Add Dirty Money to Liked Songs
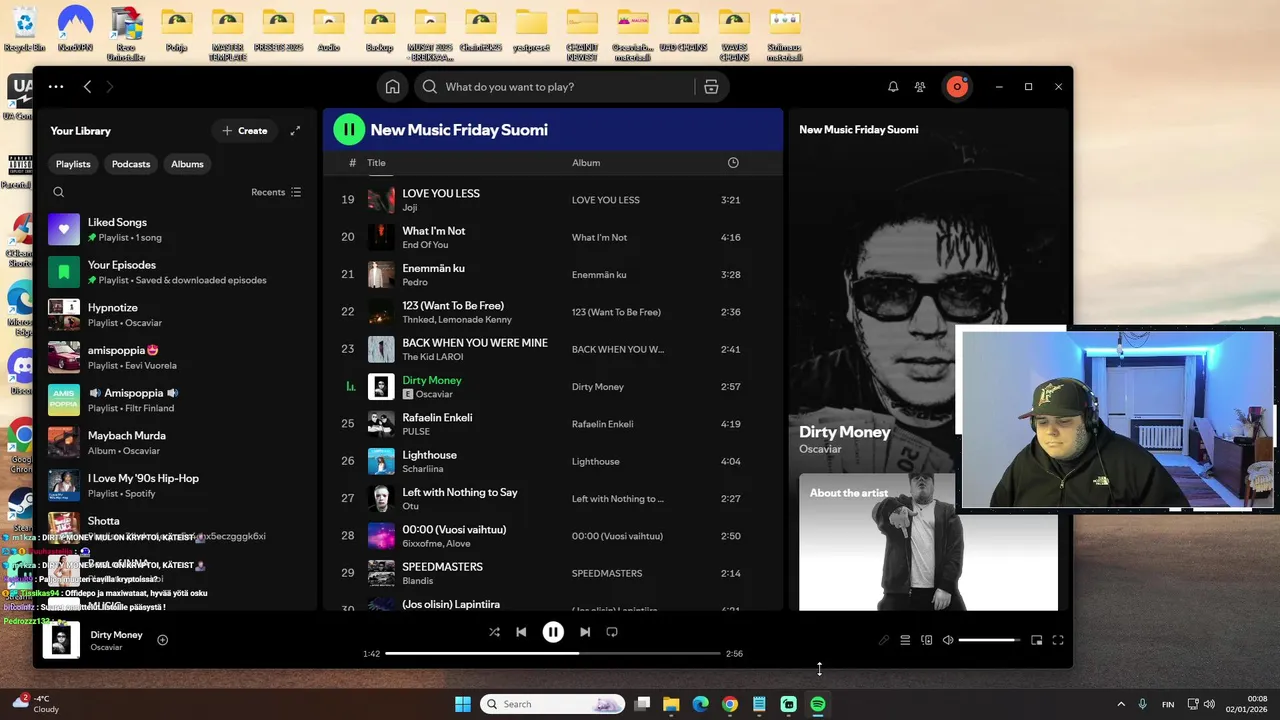 tap(163, 640)
